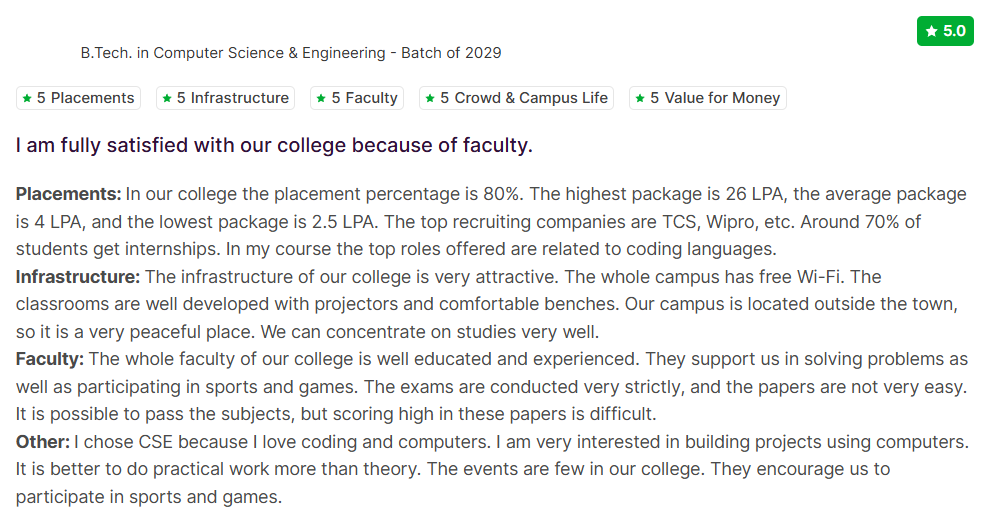Click the bold "Faculty:" heading in the review body
This screenshot has width=991, height=512.
50,358
